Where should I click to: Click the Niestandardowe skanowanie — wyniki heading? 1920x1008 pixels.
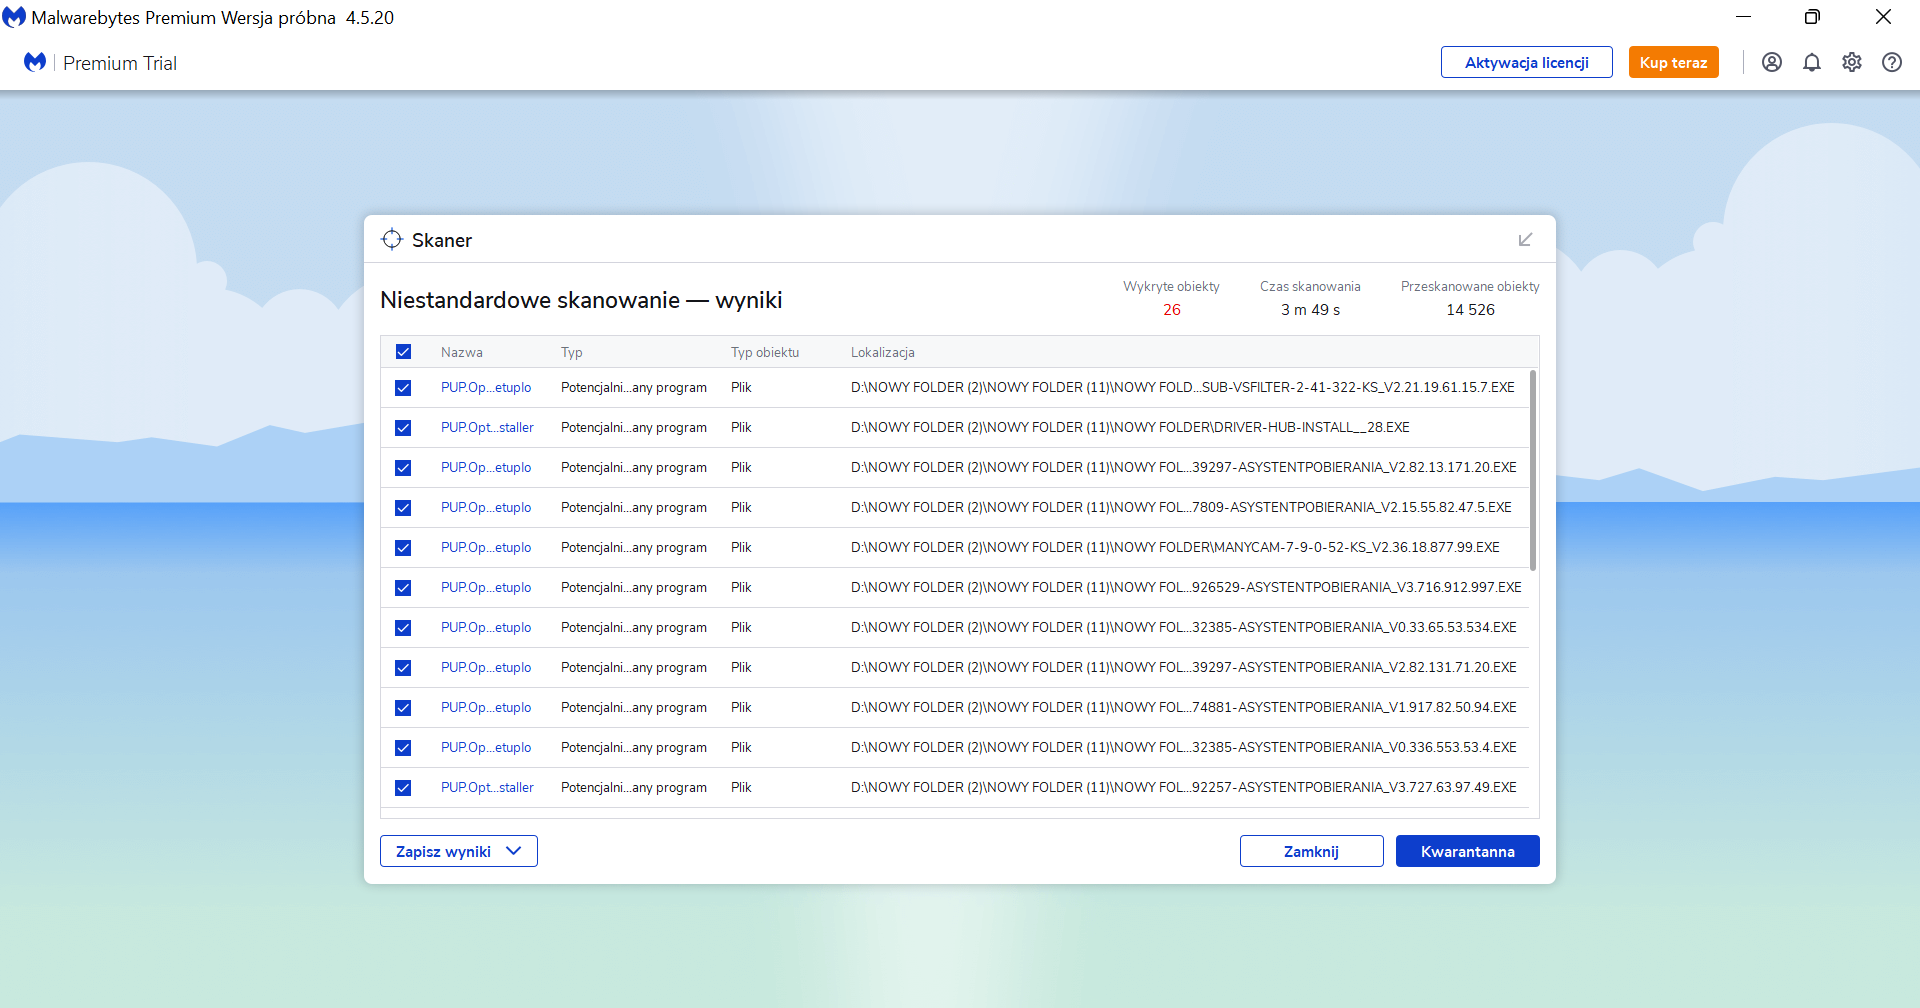click(x=581, y=300)
